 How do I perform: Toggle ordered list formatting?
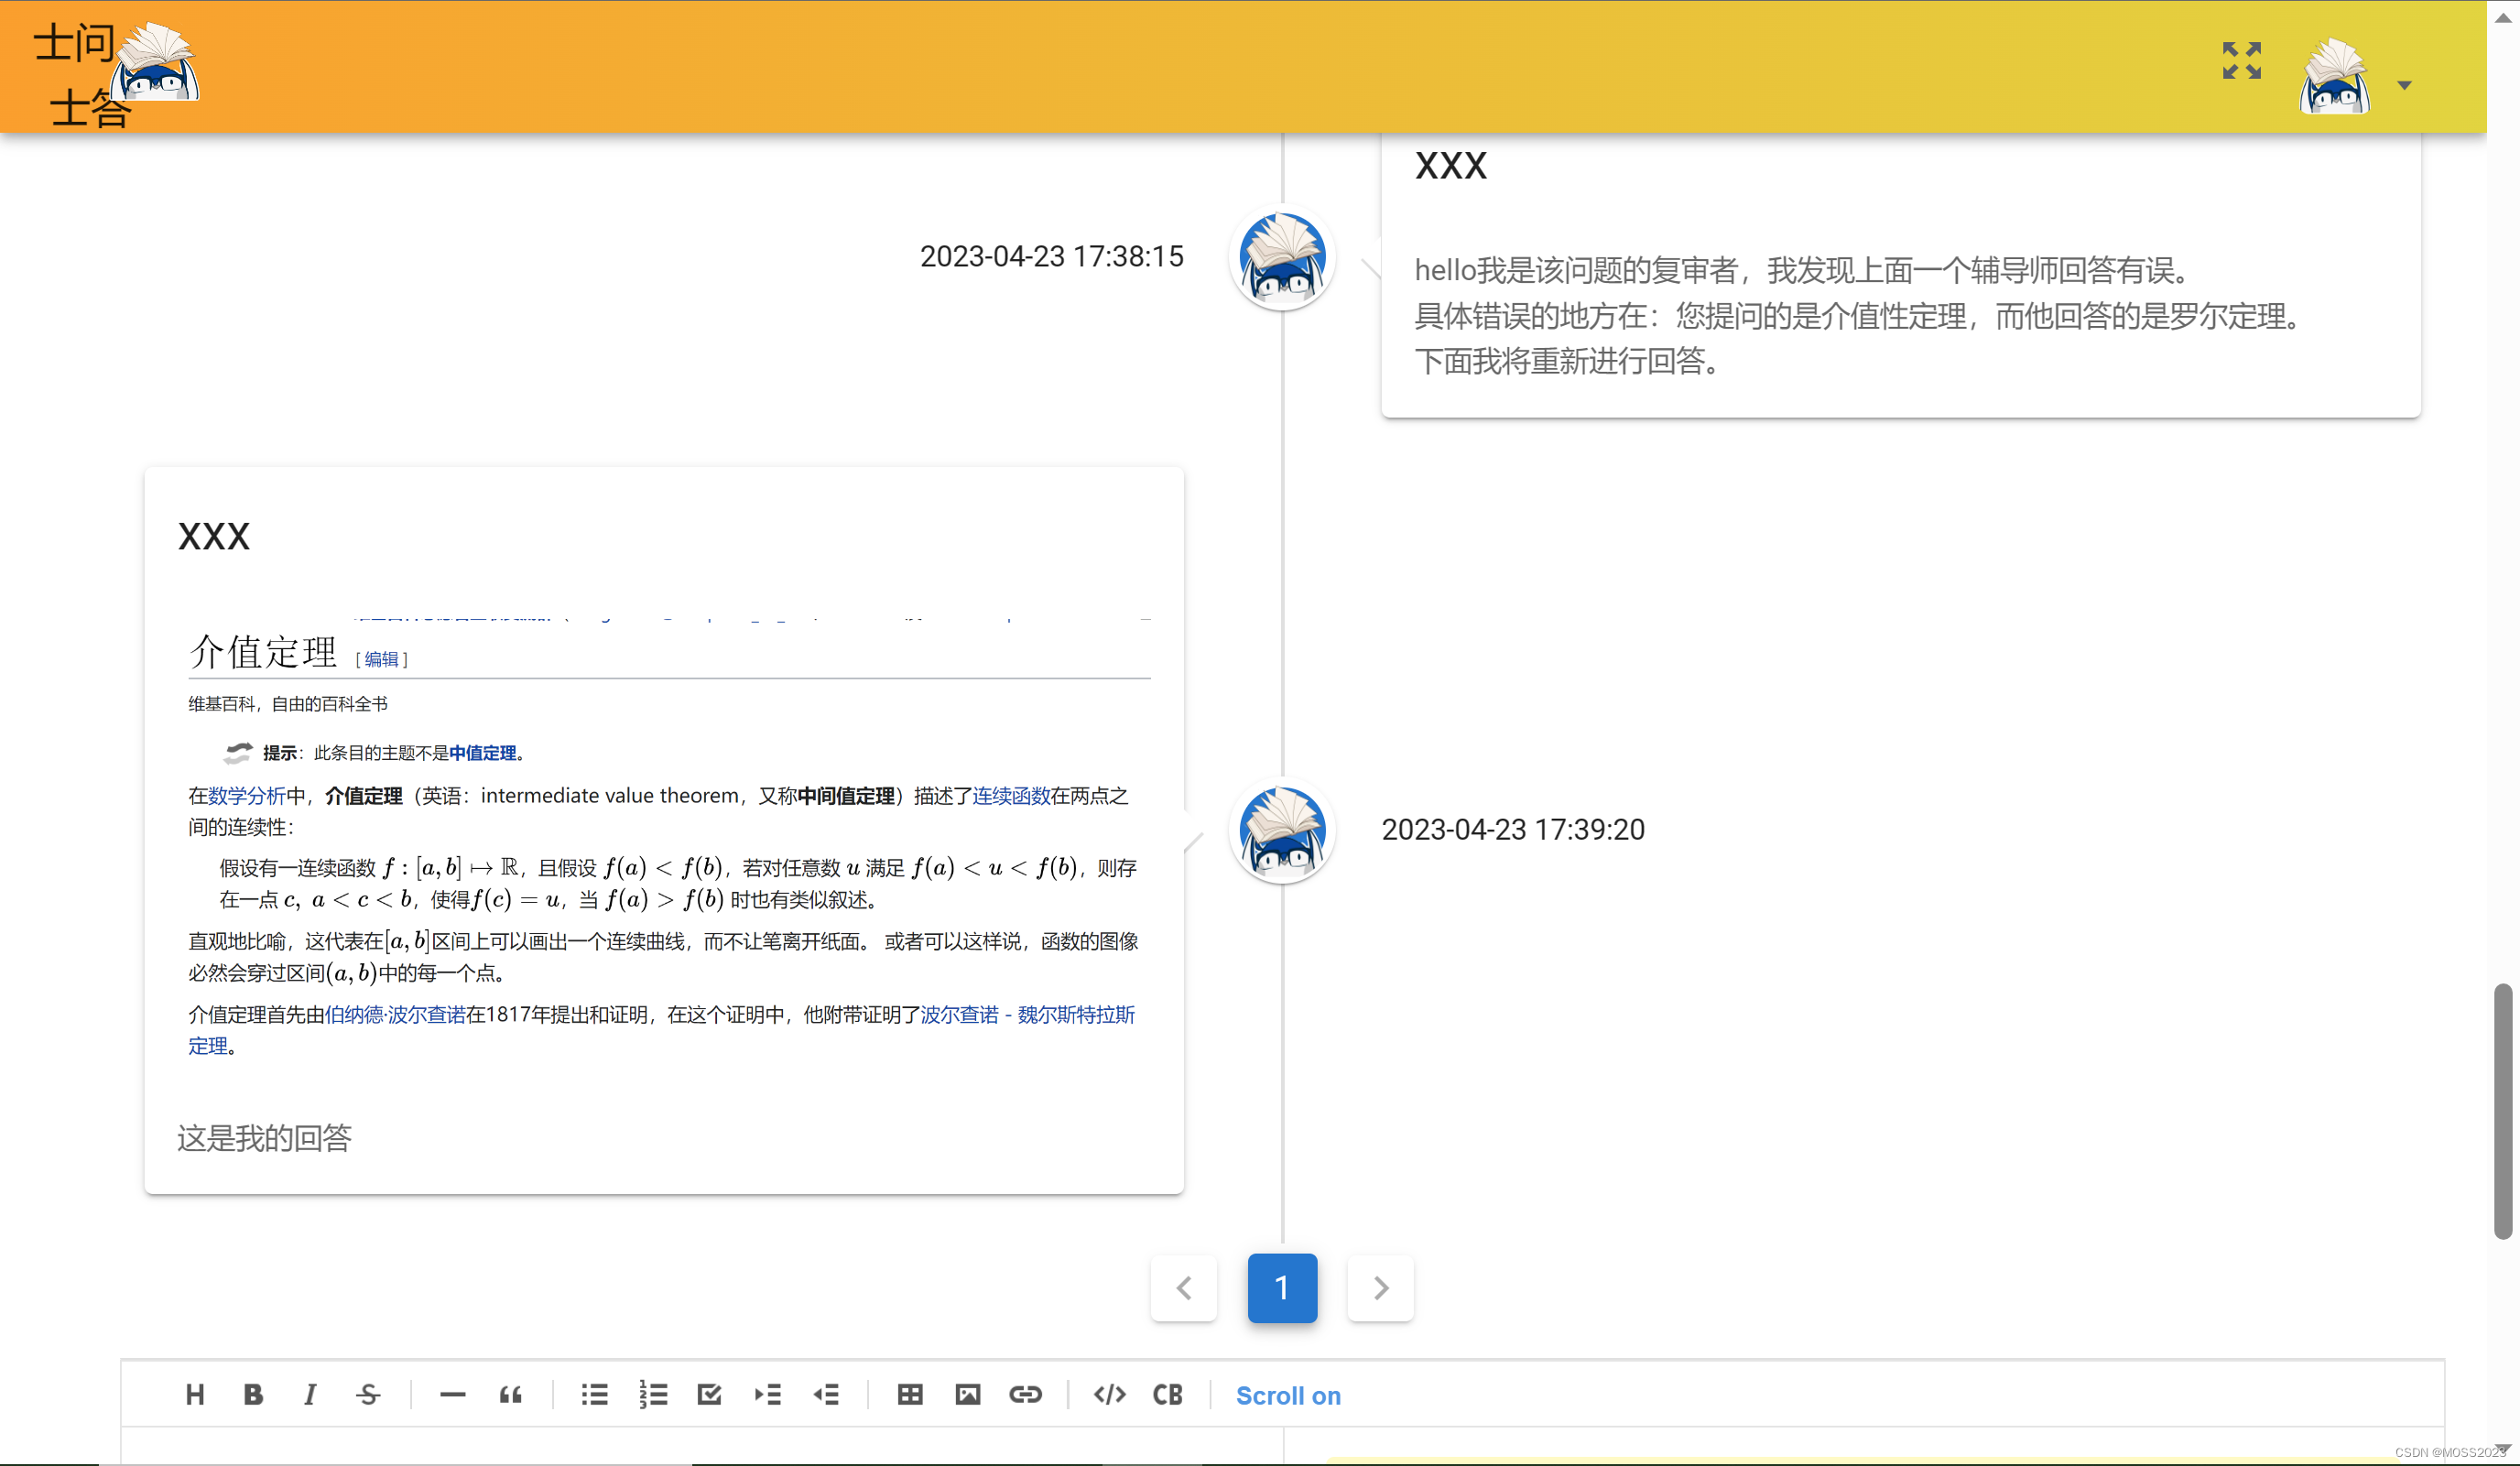[x=653, y=1395]
